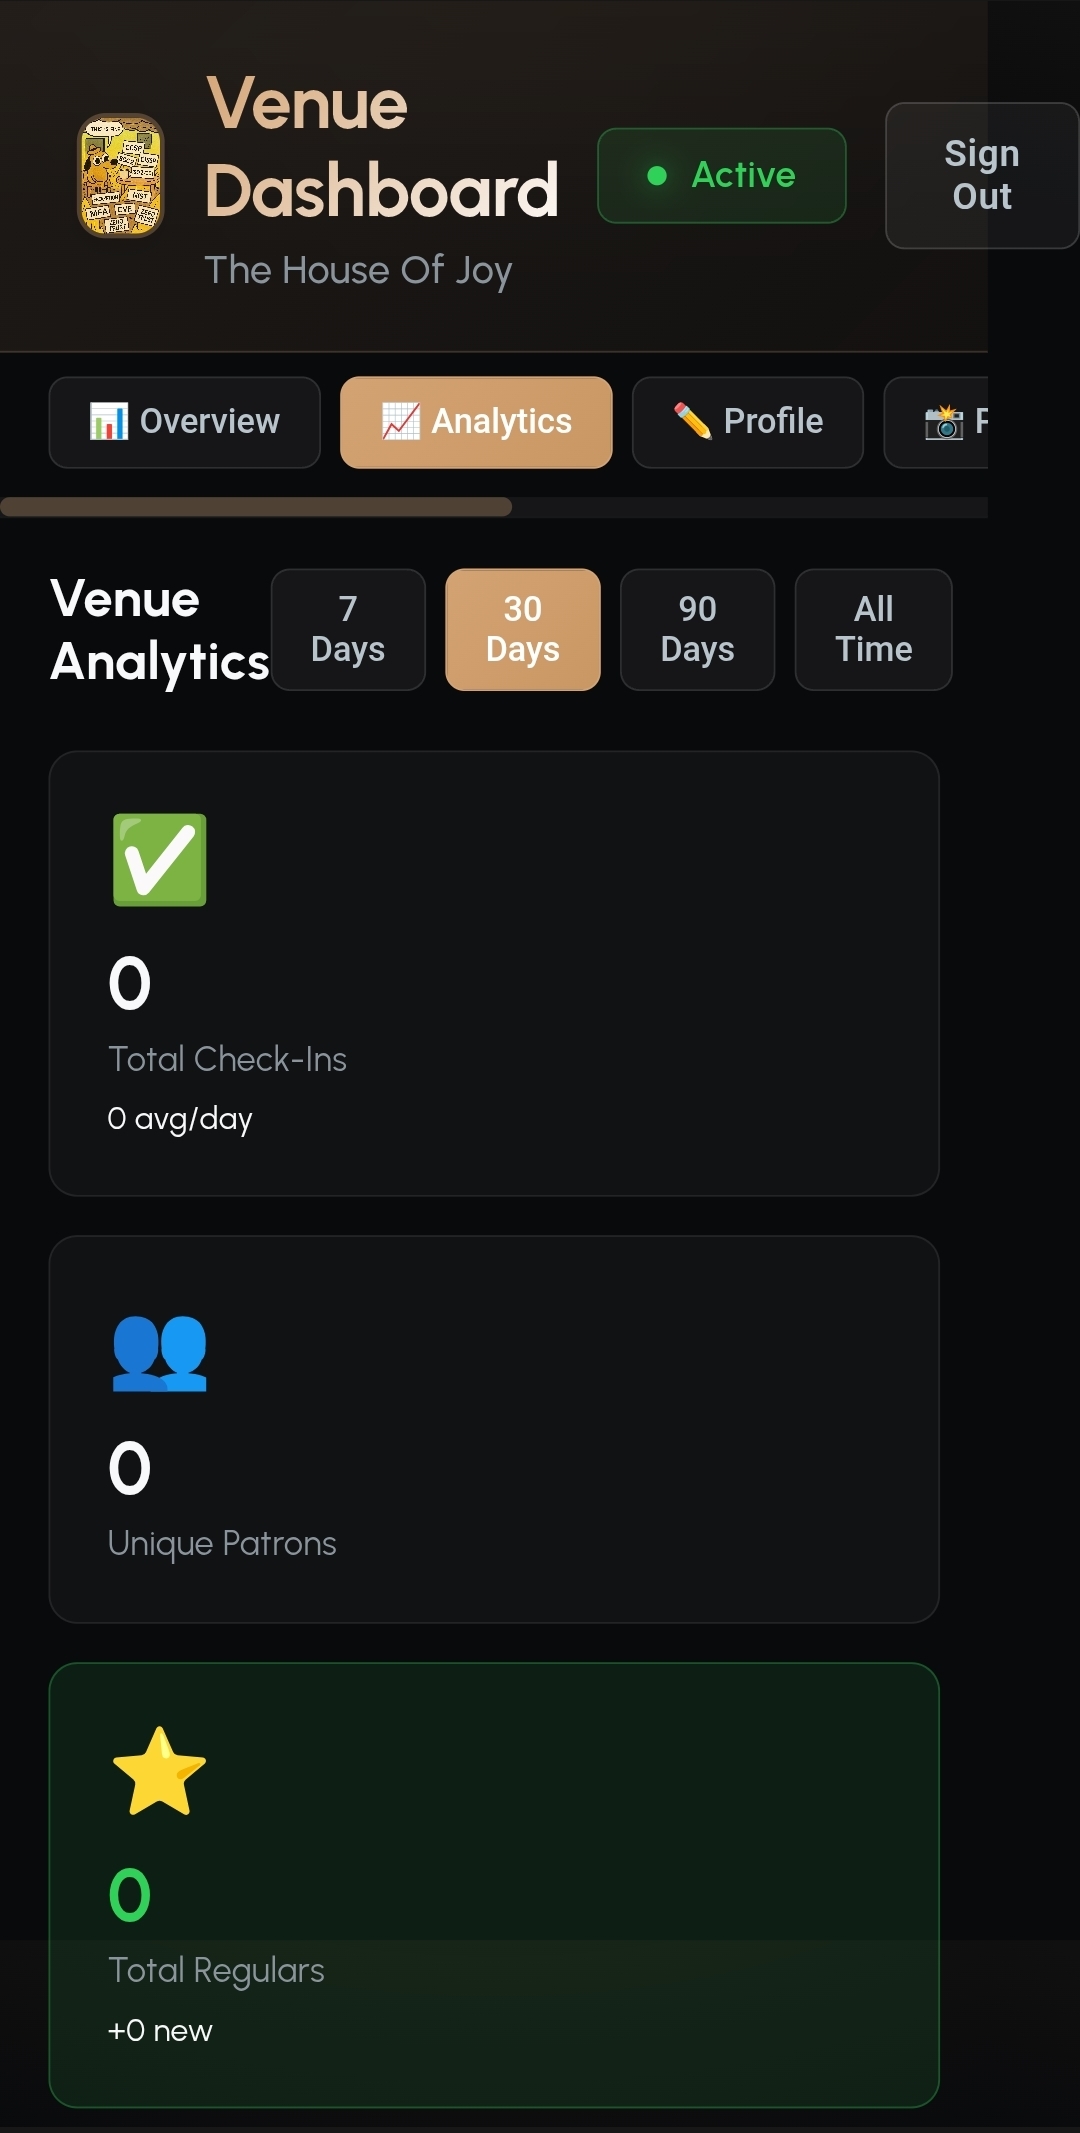Screen dimensions: 1080x2133
Task: Switch to the All Time range
Action: click(x=872, y=629)
